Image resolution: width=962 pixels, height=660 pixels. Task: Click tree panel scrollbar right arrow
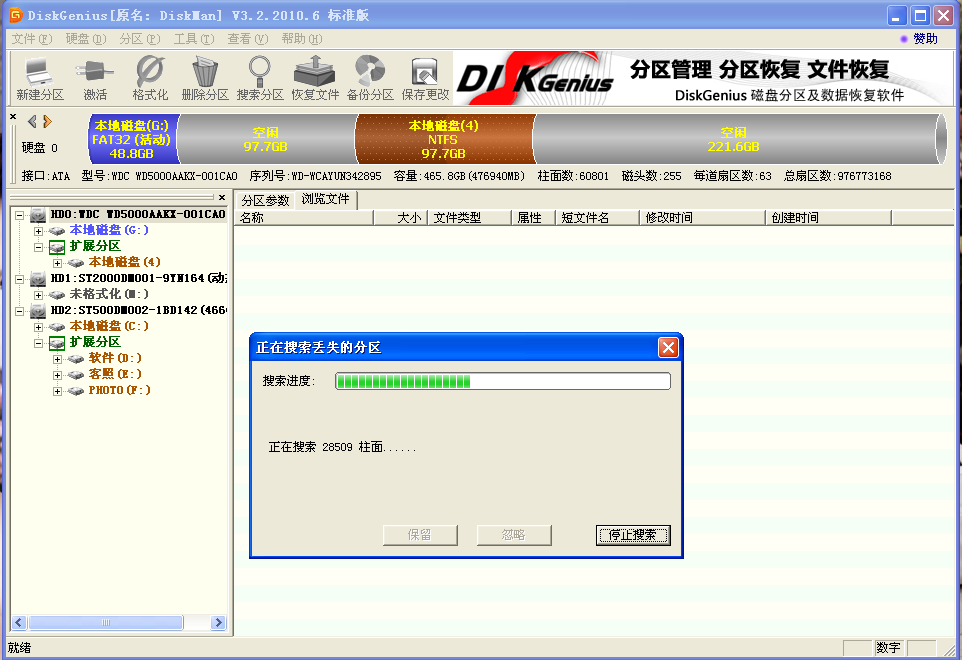[x=218, y=623]
